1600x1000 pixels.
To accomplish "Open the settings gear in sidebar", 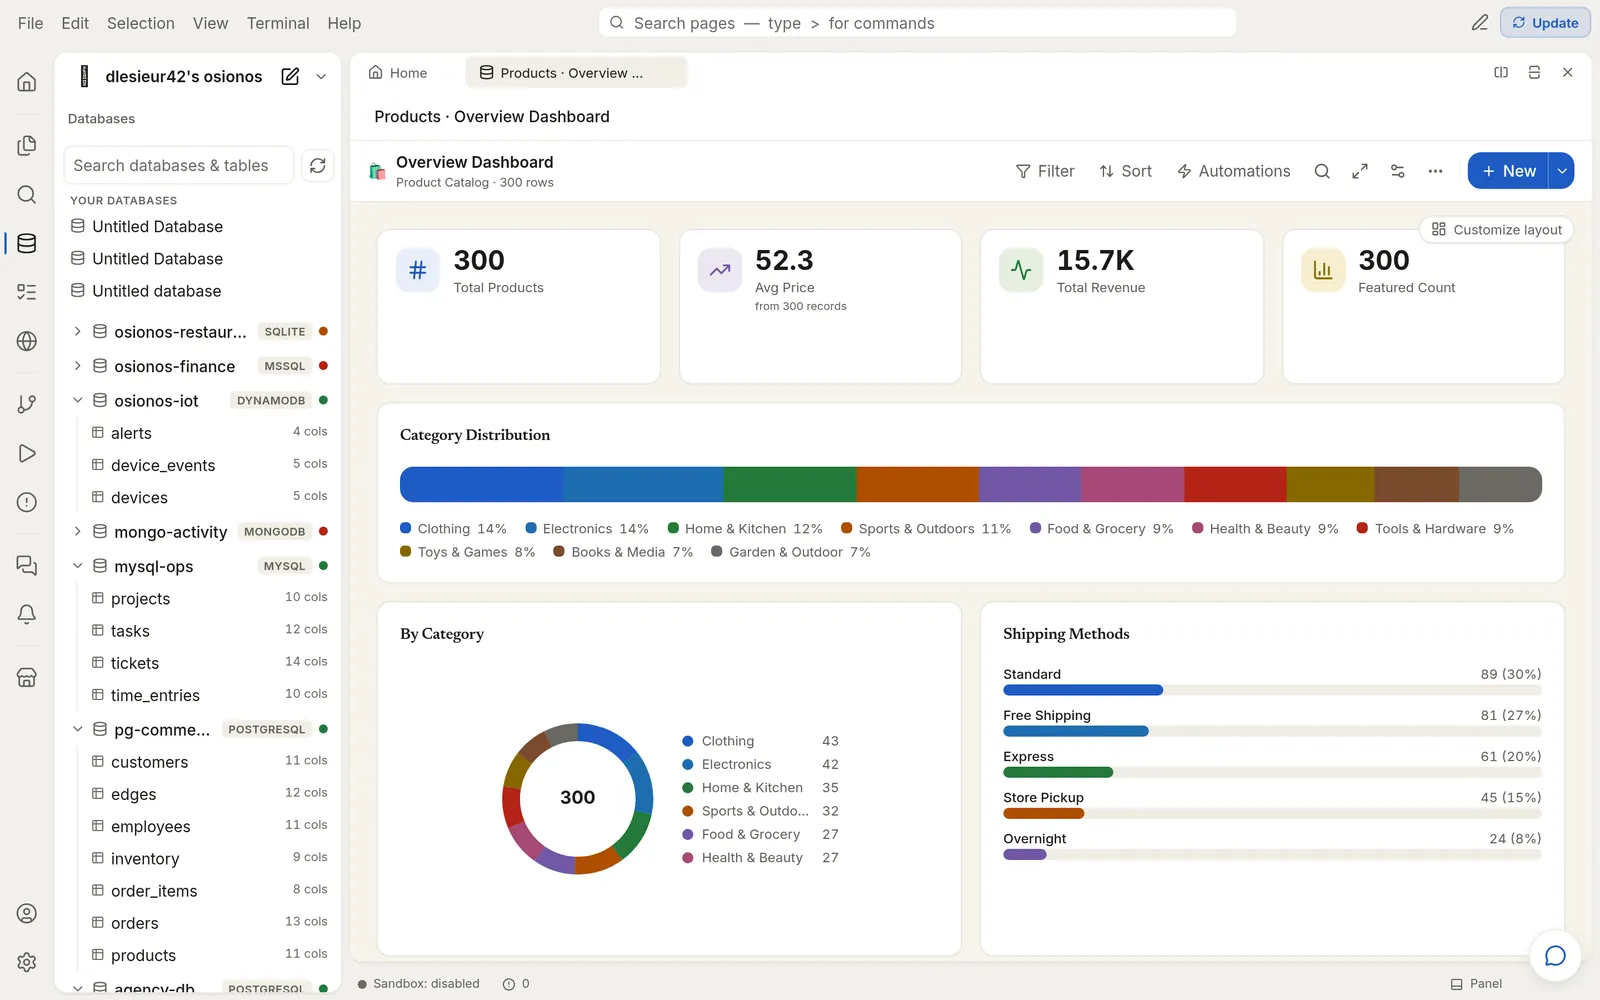I will click(27, 962).
